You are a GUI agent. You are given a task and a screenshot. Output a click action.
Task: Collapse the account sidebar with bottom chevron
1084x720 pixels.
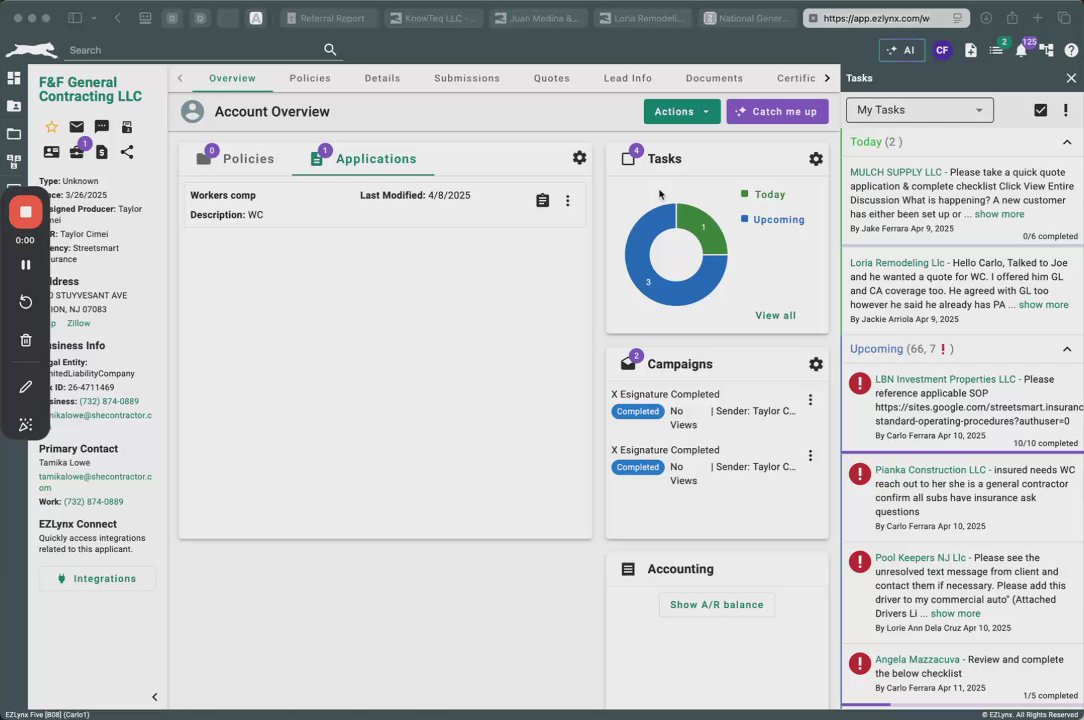click(x=154, y=697)
